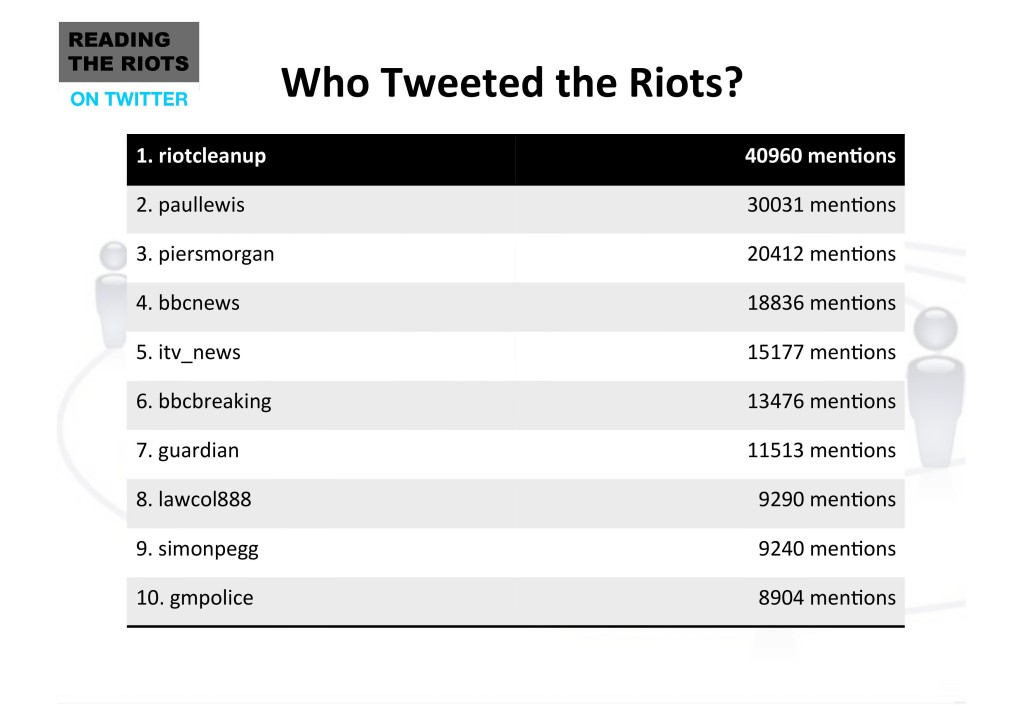Click the Who Tweeted the Riots? title
1024x724 pixels.
[x=512, y=82]
